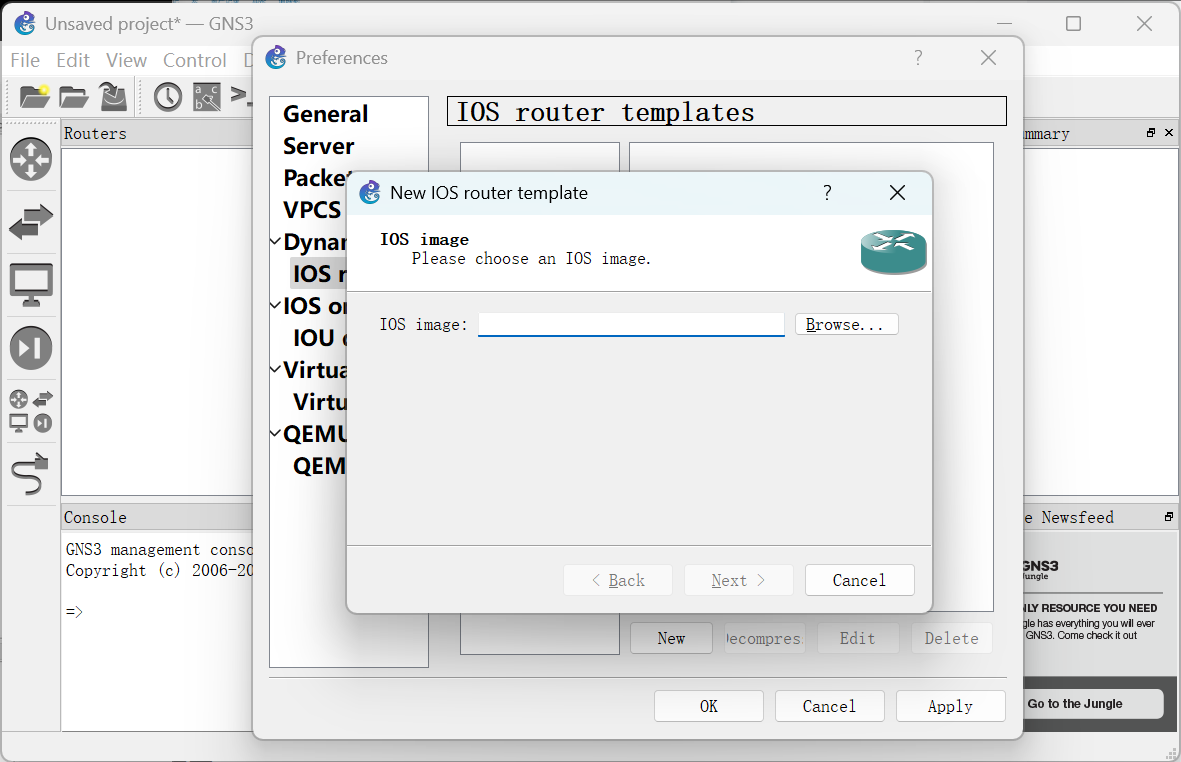
Task: Browse all devices icon
Action: point(31,411)
